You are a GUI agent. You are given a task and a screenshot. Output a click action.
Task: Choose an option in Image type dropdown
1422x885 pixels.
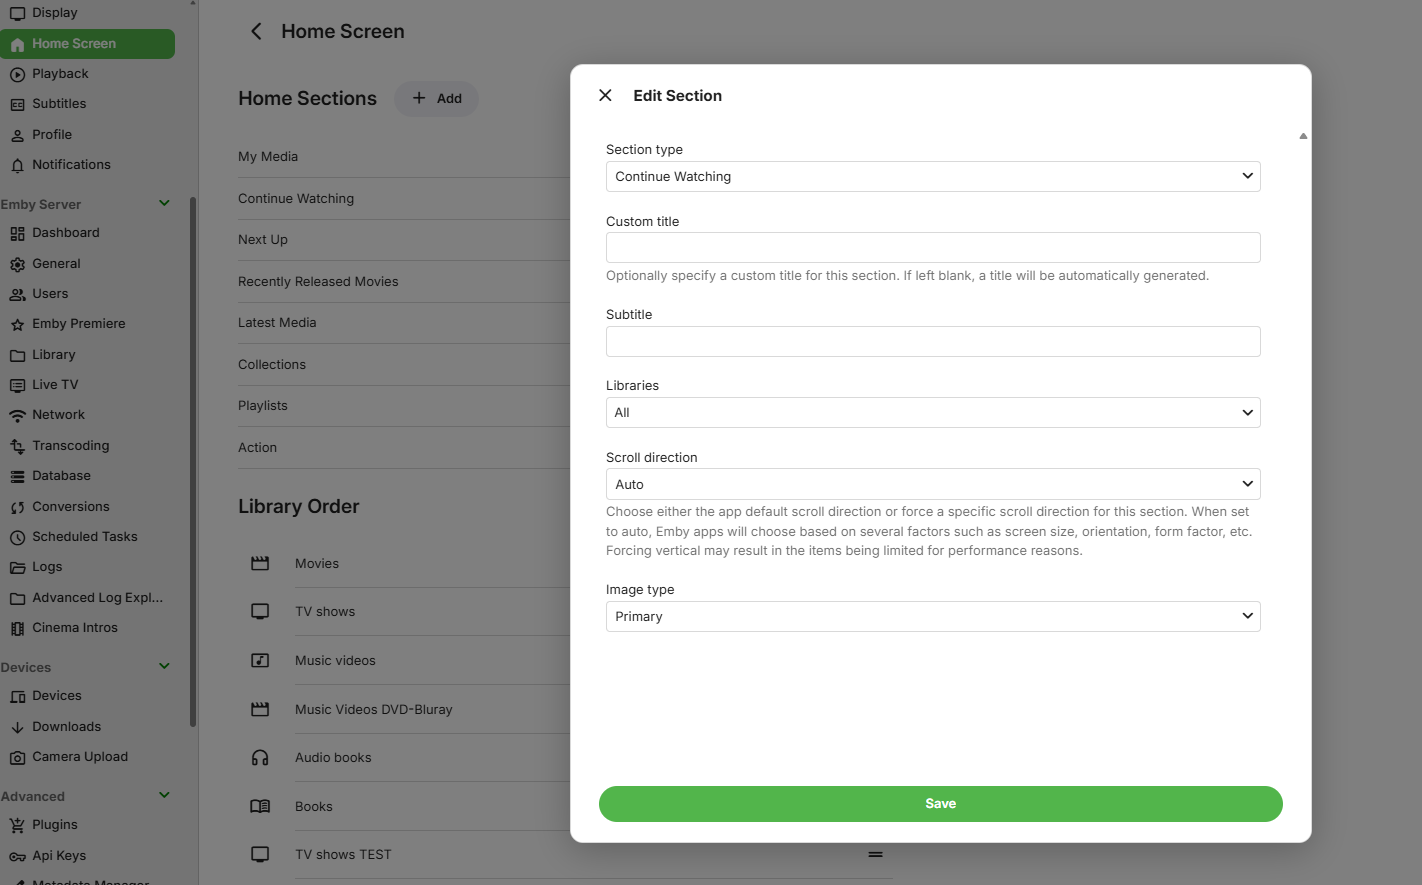[932, 617]
